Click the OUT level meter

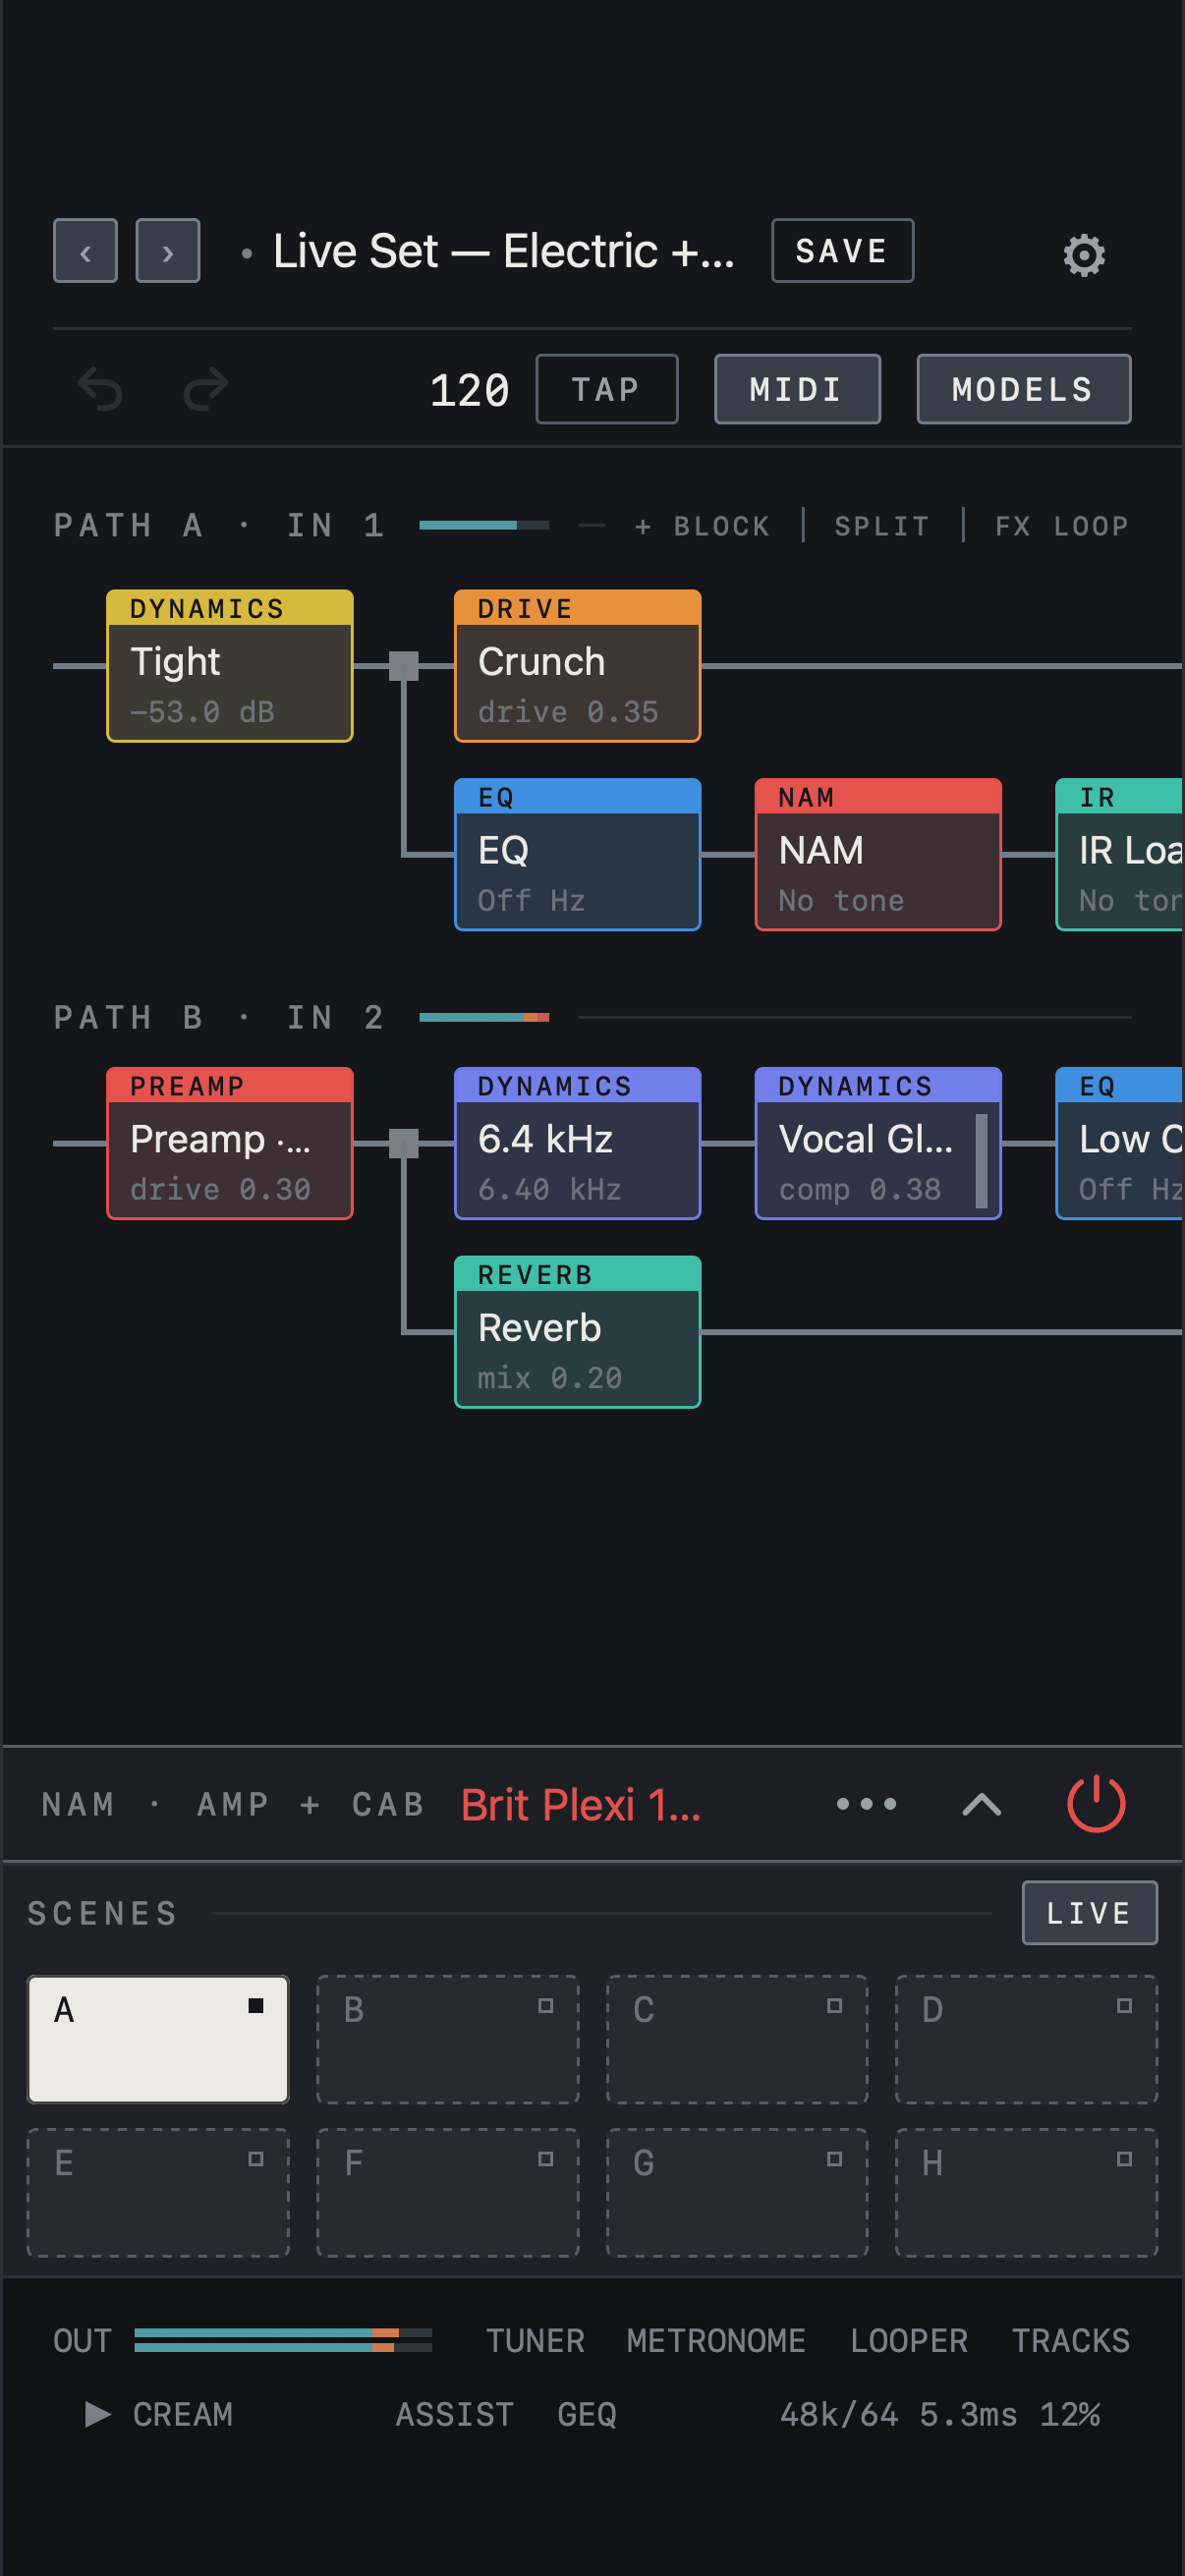click(283, 2340)
